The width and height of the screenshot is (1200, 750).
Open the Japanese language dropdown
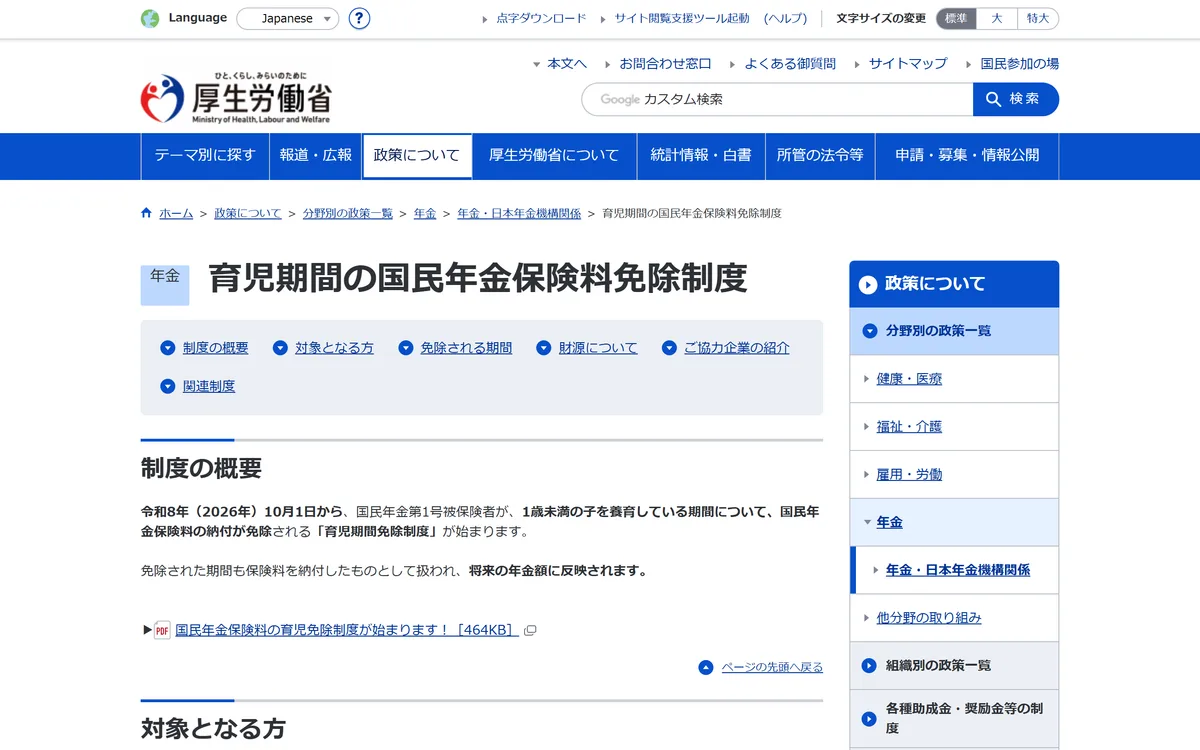point(288,18)
